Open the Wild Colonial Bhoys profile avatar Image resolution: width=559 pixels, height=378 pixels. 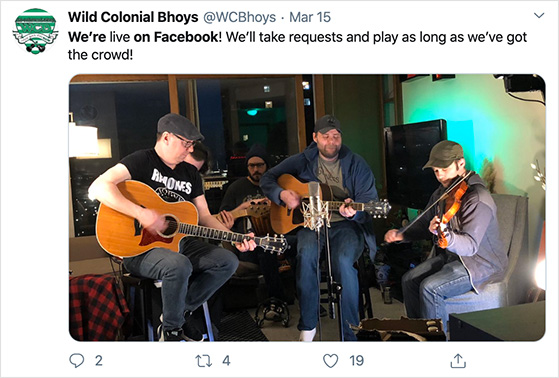[x=35, y=31]
